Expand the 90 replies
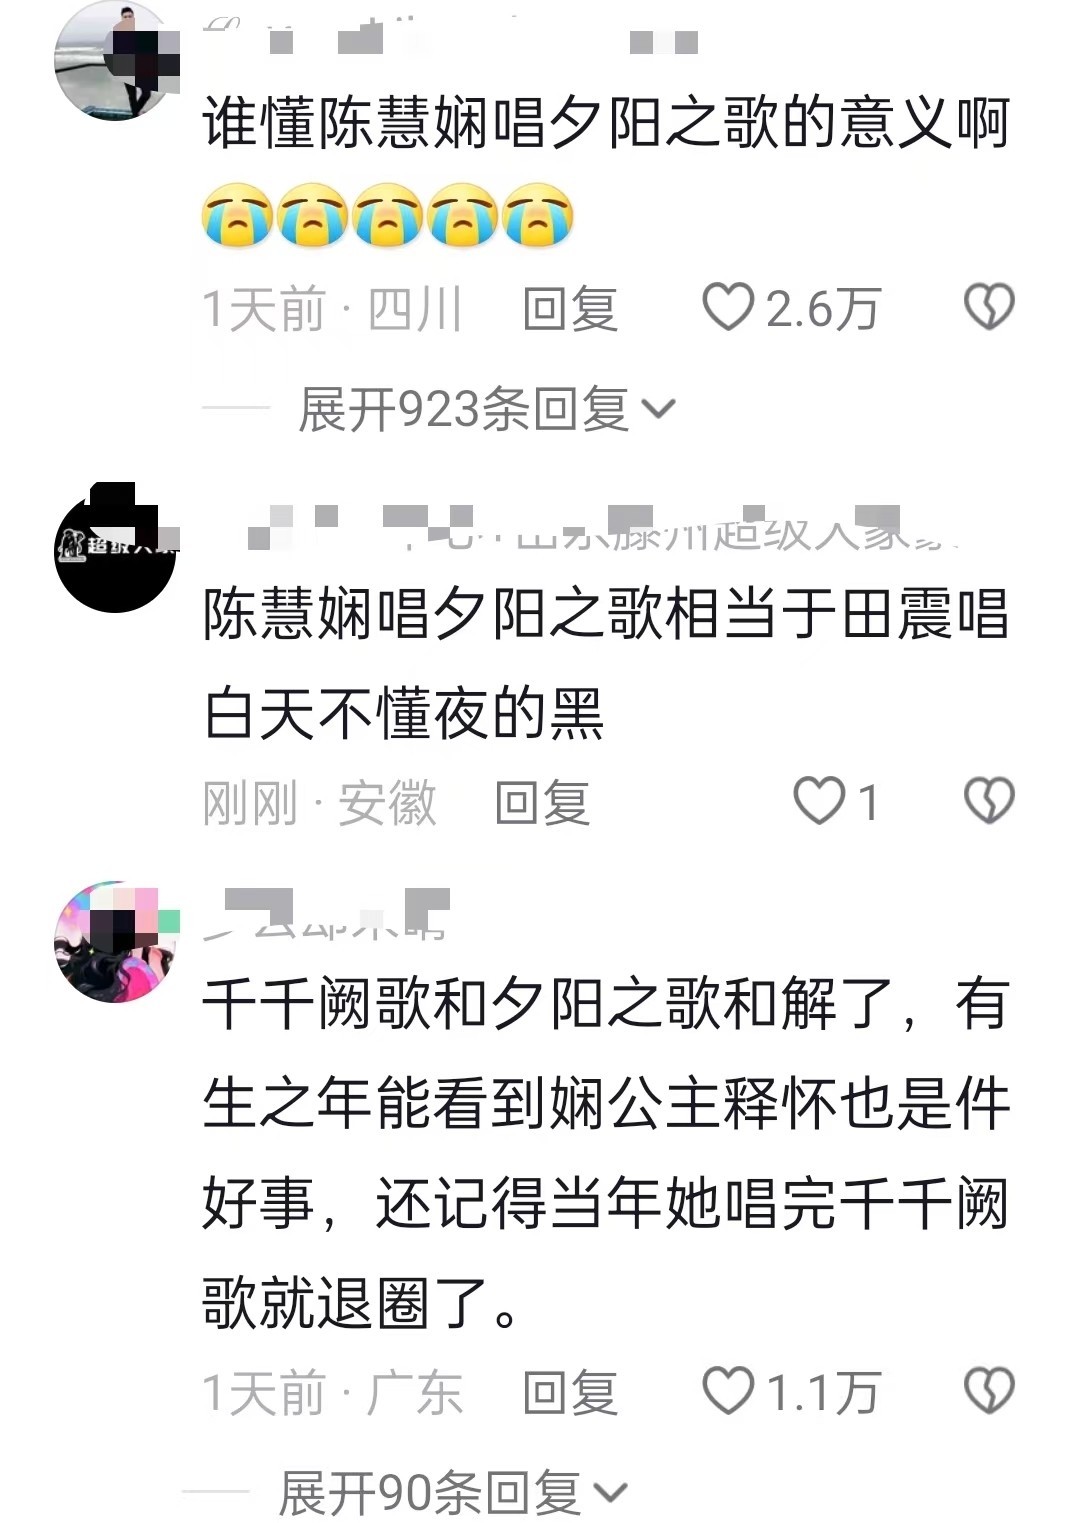1080x1523 pixels. (452, 1493)
